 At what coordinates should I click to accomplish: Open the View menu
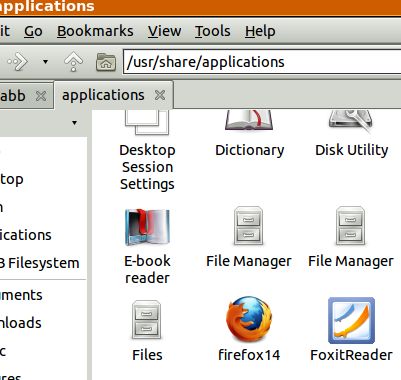click(x=165, y=31)
